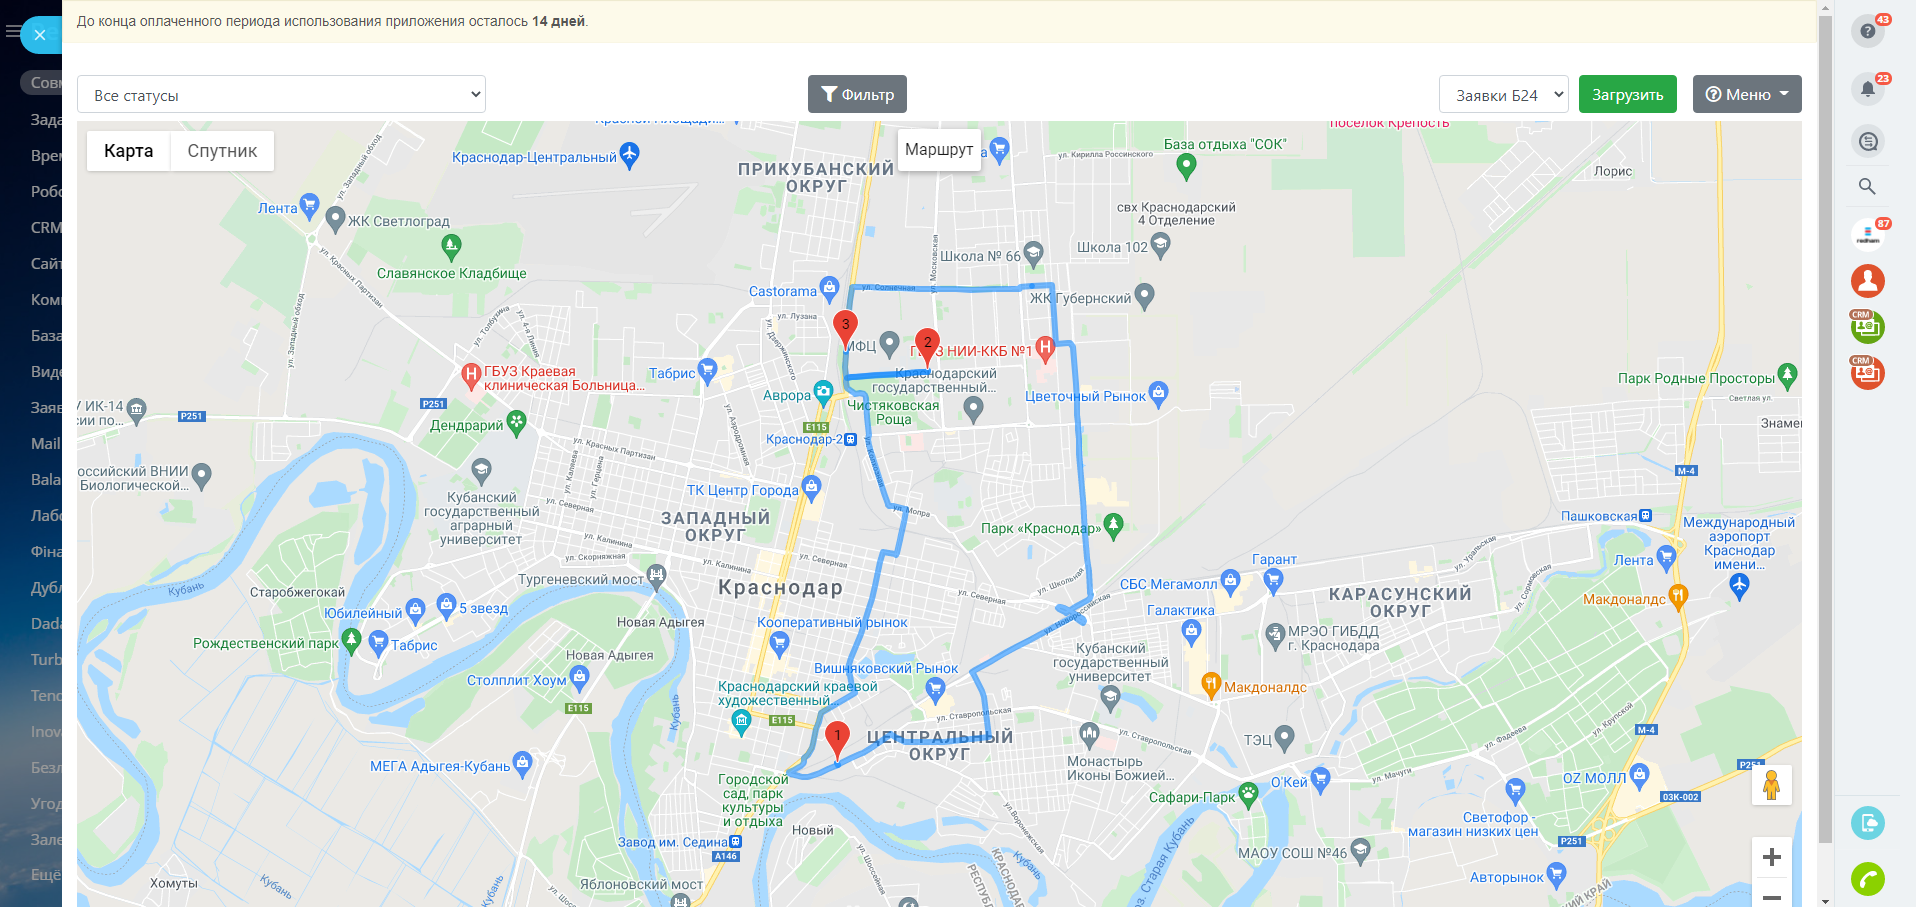
Task: Click the Дендрарий park pin
Action: tap(516, 423)
